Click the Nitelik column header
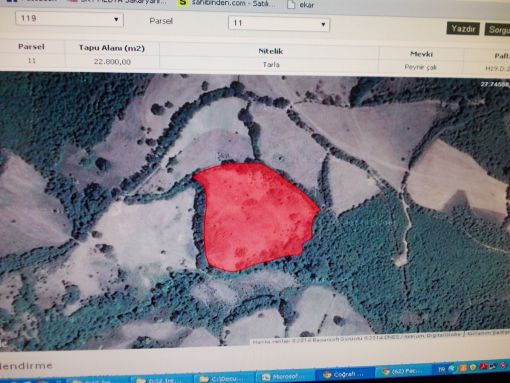Image resolution: width=510 pixels, height=383 pixels. pyautogui.click(x=271, y=51)
